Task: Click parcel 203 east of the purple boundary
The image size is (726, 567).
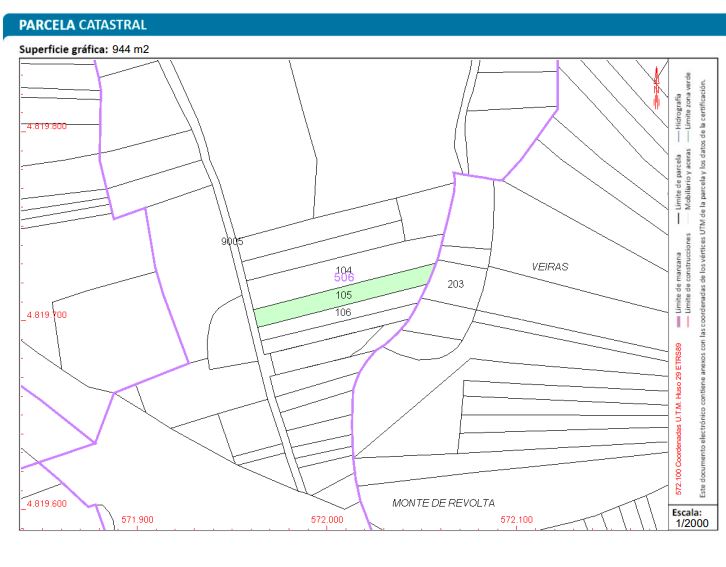Action: [x=455, y=284]
